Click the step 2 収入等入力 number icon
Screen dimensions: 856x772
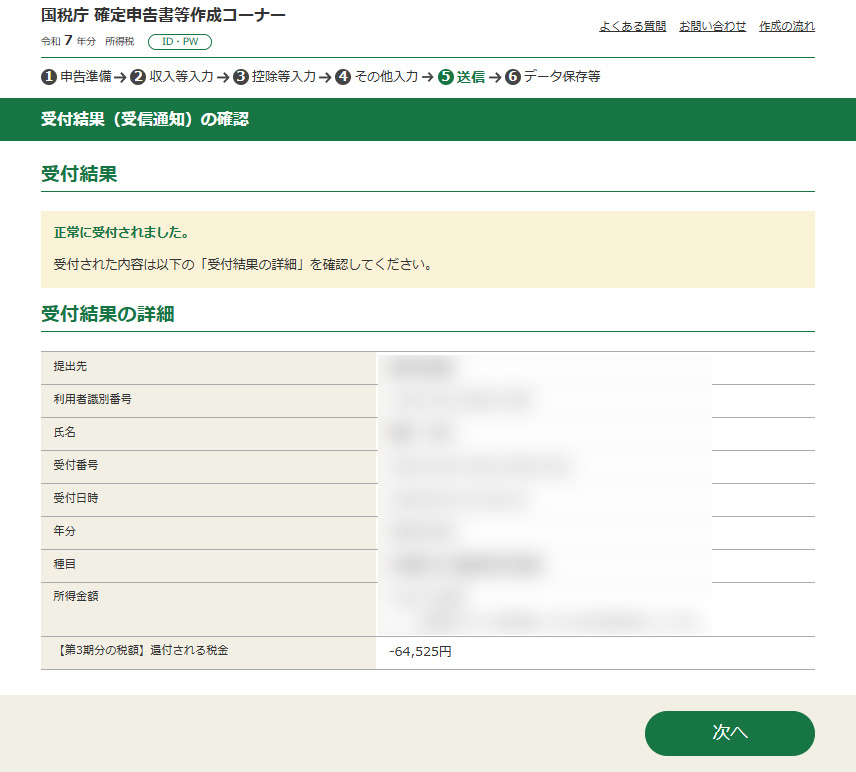click(138, 77)
